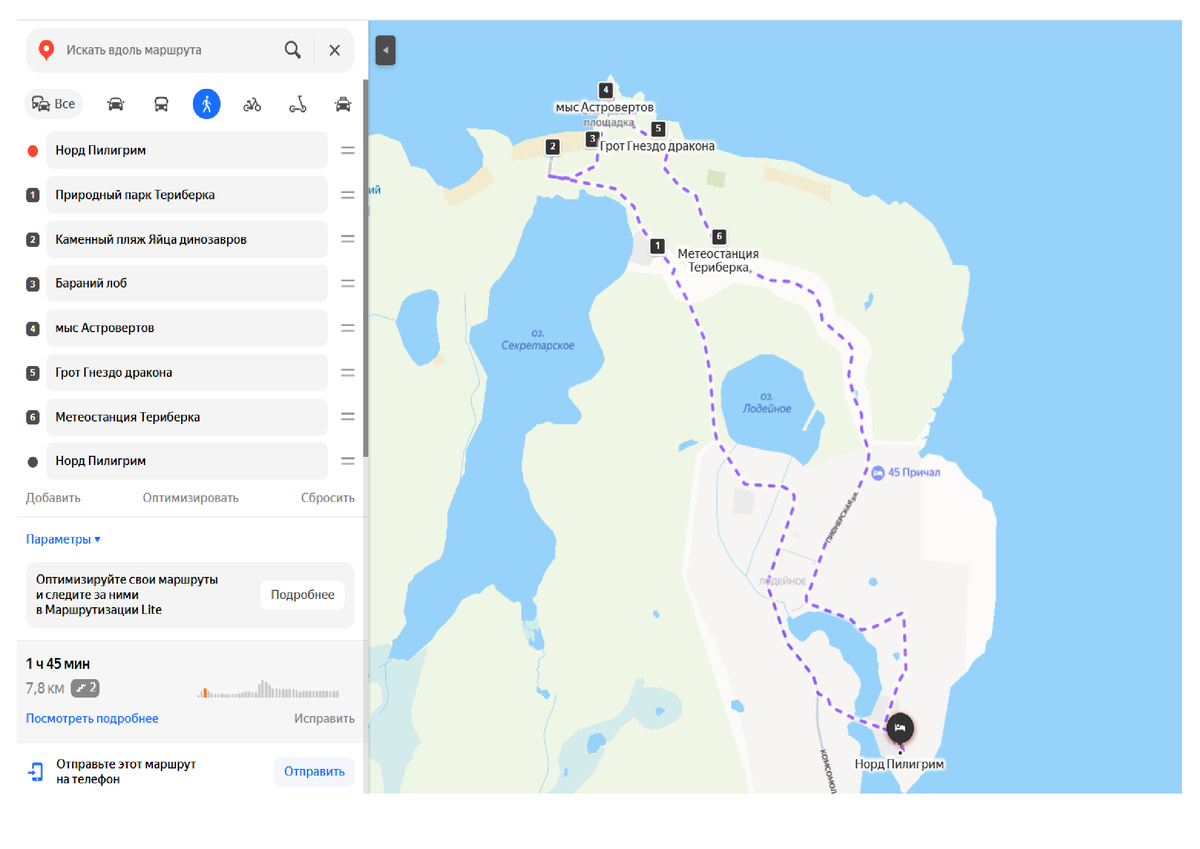The height and width of the screenshot is (849, 1200).
Task: Click waypoint field Каменный пляж Яйца динозавров
Action: tap(187, 240)
